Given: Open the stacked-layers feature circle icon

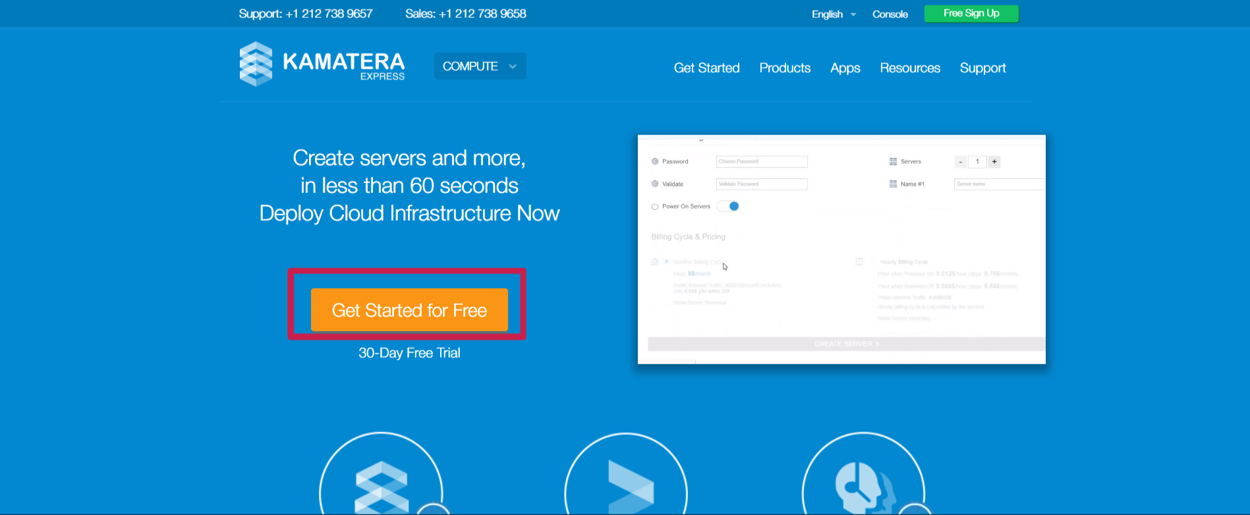Looking at the screenshot, I should tap(381, 474).
